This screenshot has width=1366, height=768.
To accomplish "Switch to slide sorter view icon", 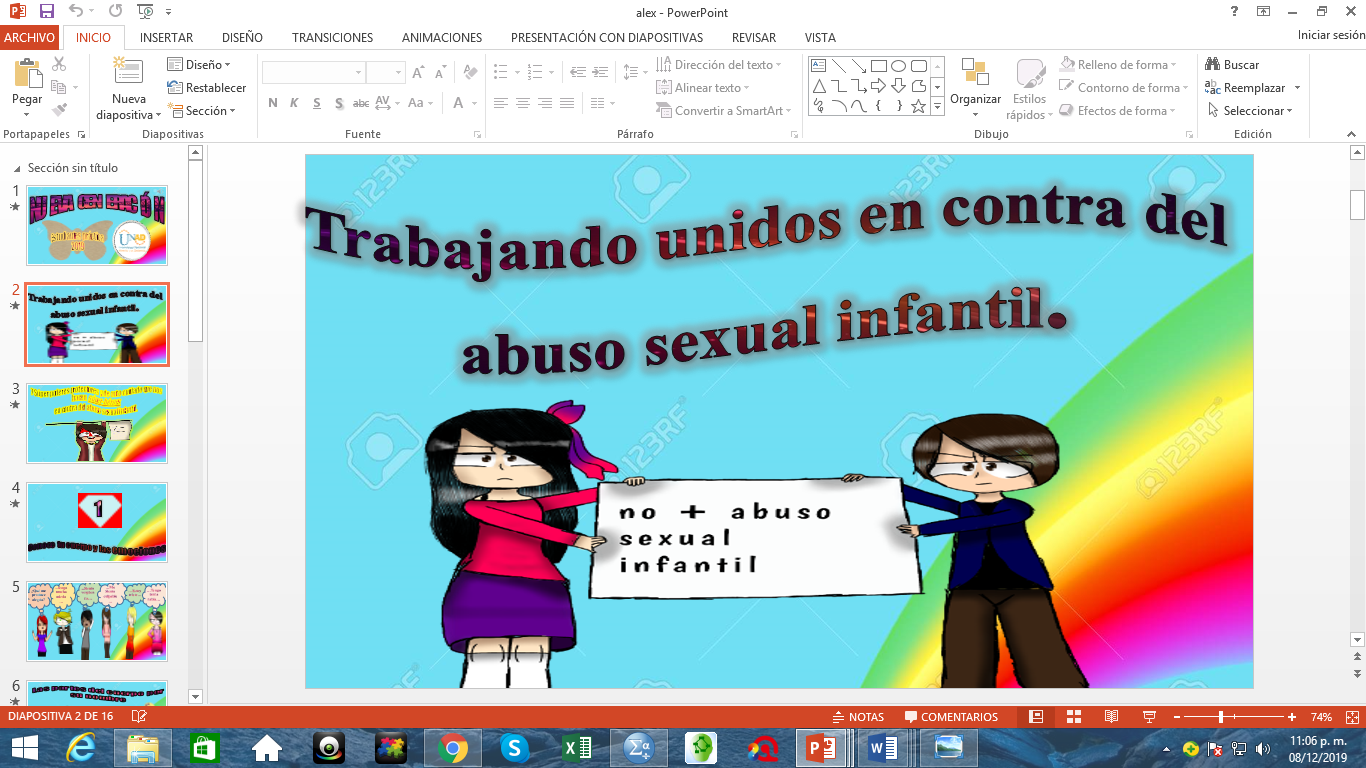I will 1074,717.
